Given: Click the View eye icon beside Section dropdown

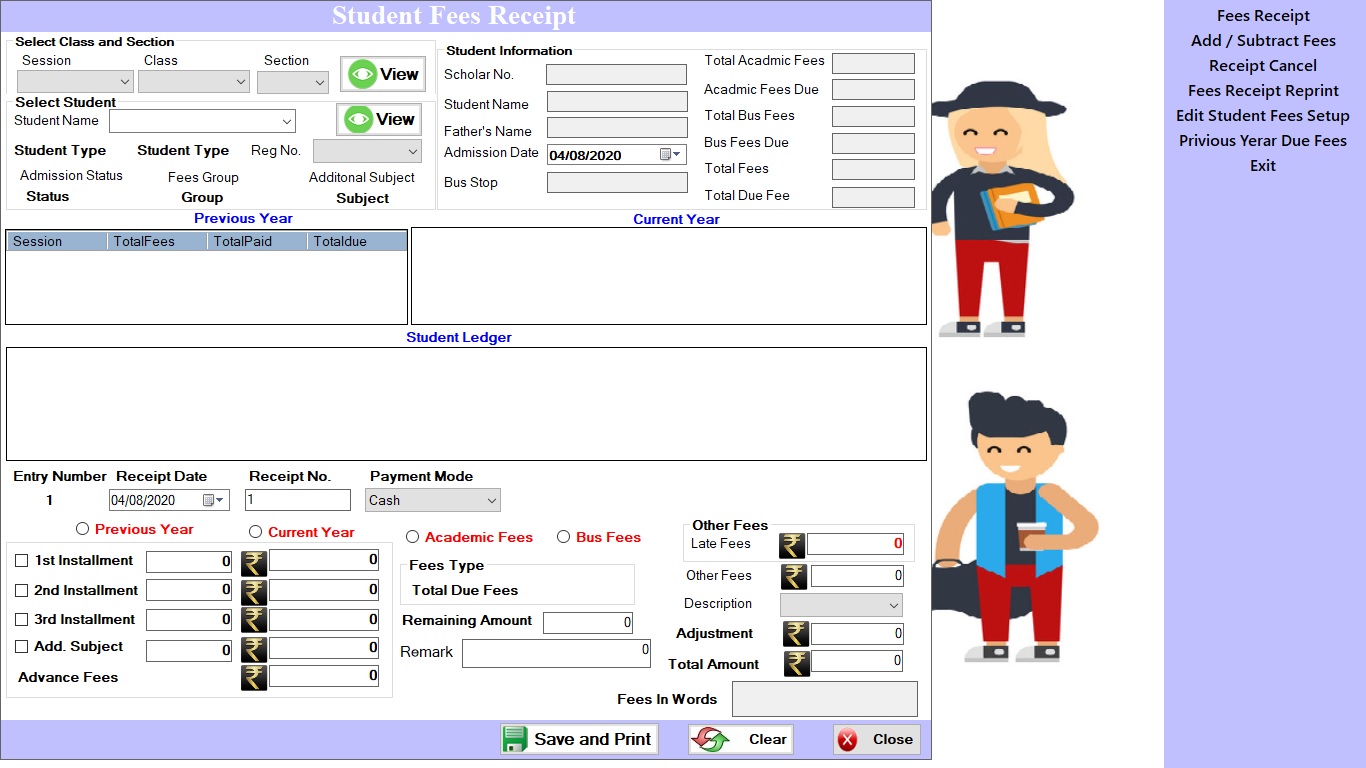Looking at the screenshot, I should coord(362,73).
